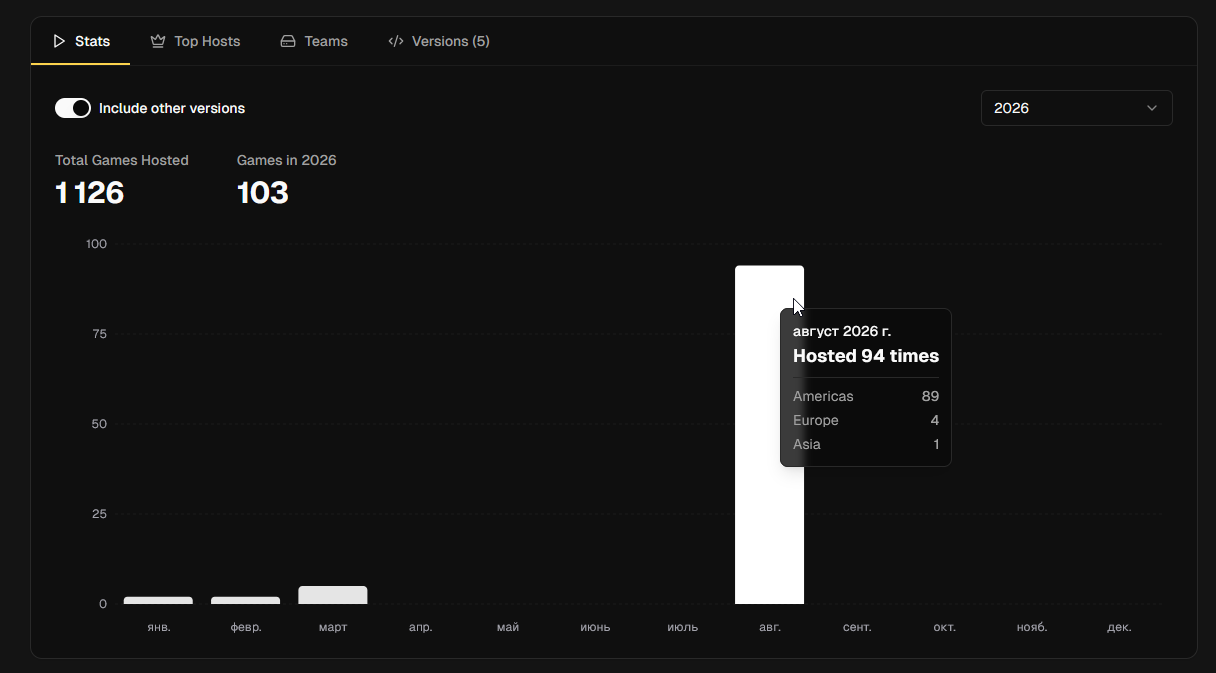Select the tall August (авг.) bar
Viewport: 1216px width, 673px height.
[x=769, y=434]
